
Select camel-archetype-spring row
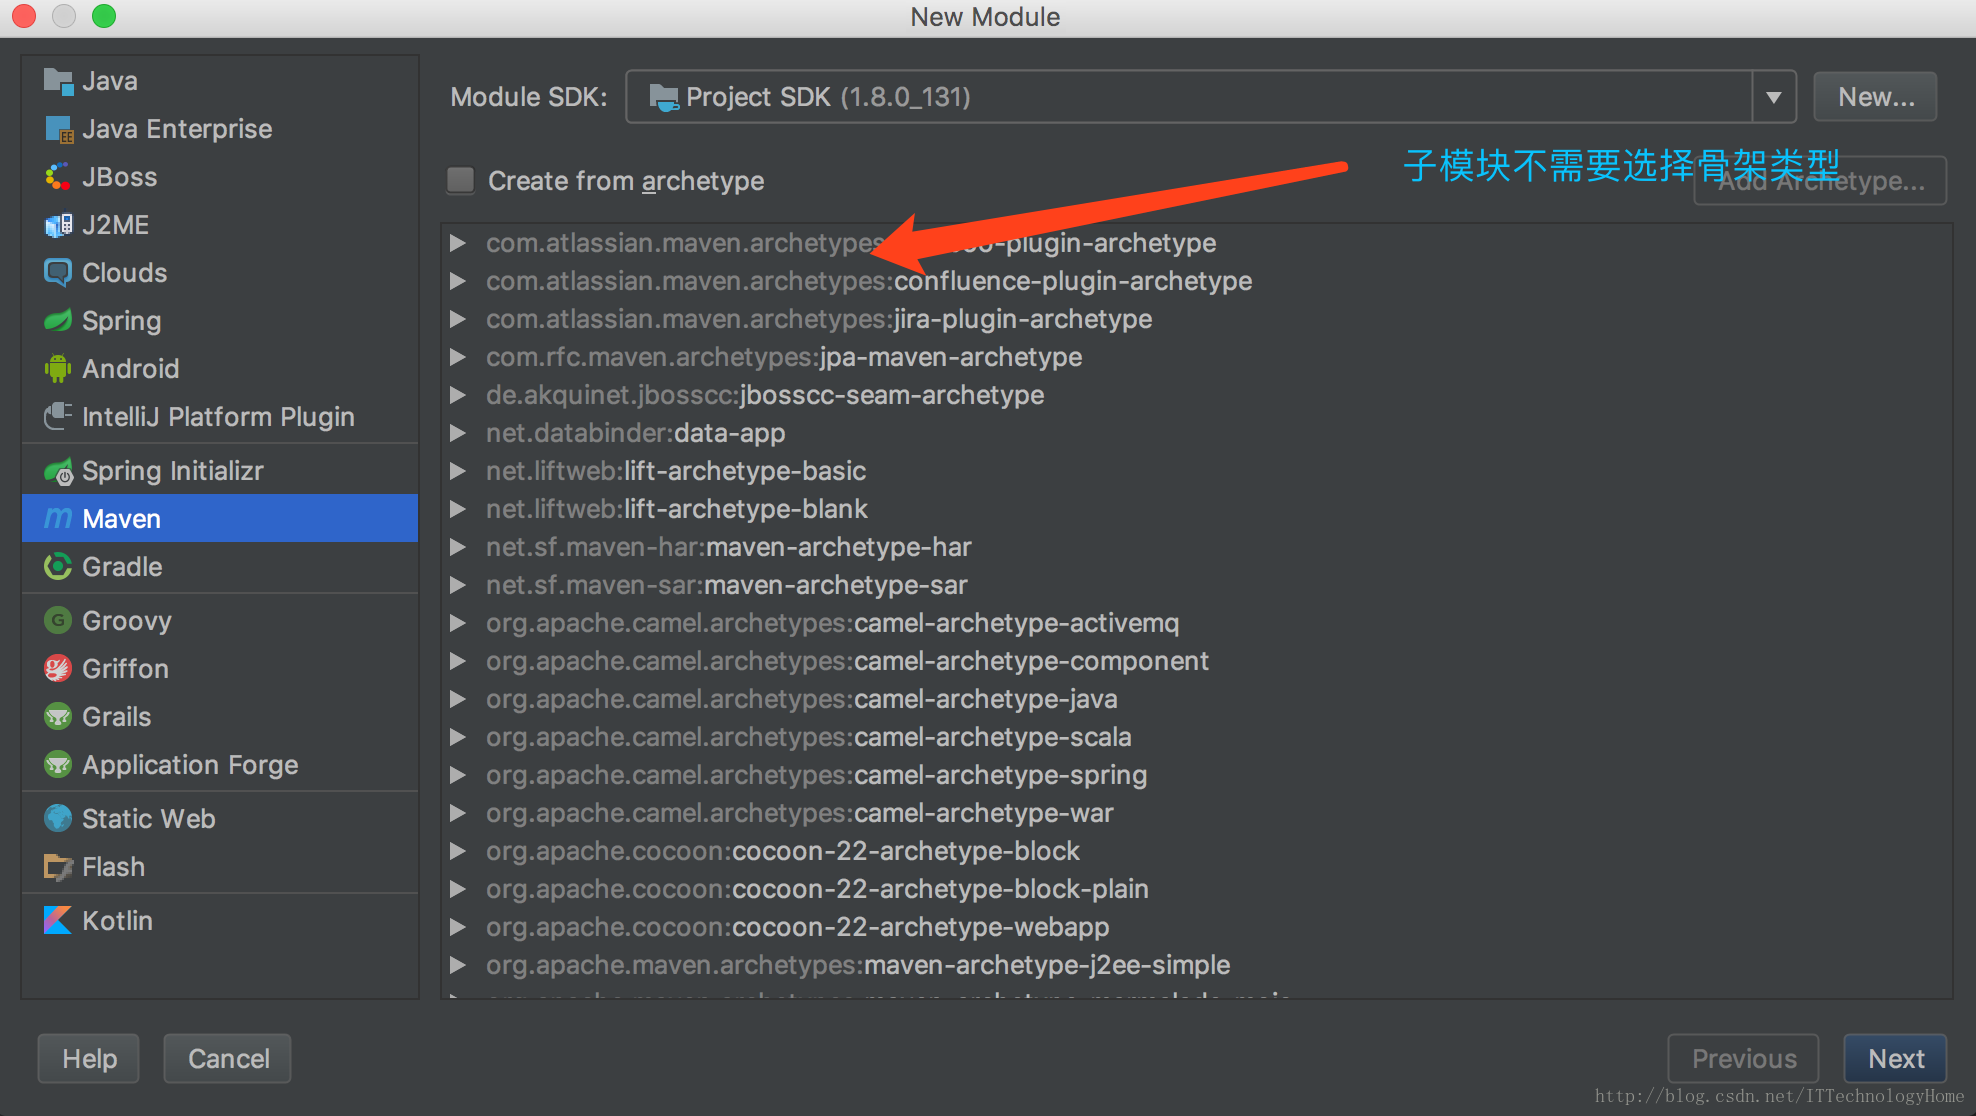tap(1196, 775)
